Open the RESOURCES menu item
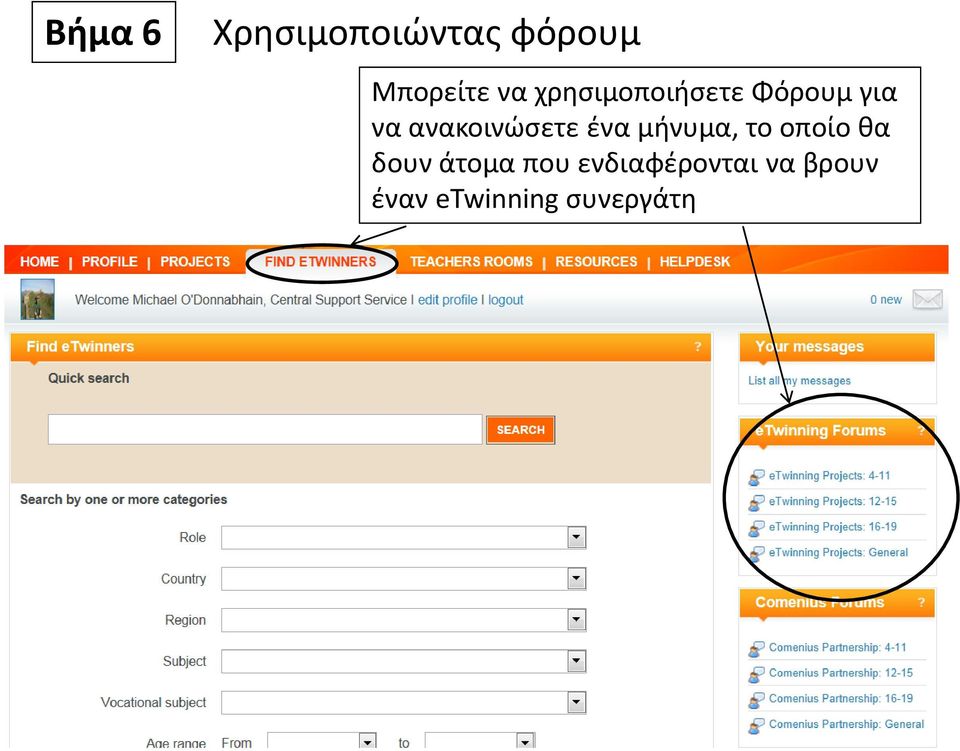The height and width of the screenshot is (751, 960). tap(596, 262)
